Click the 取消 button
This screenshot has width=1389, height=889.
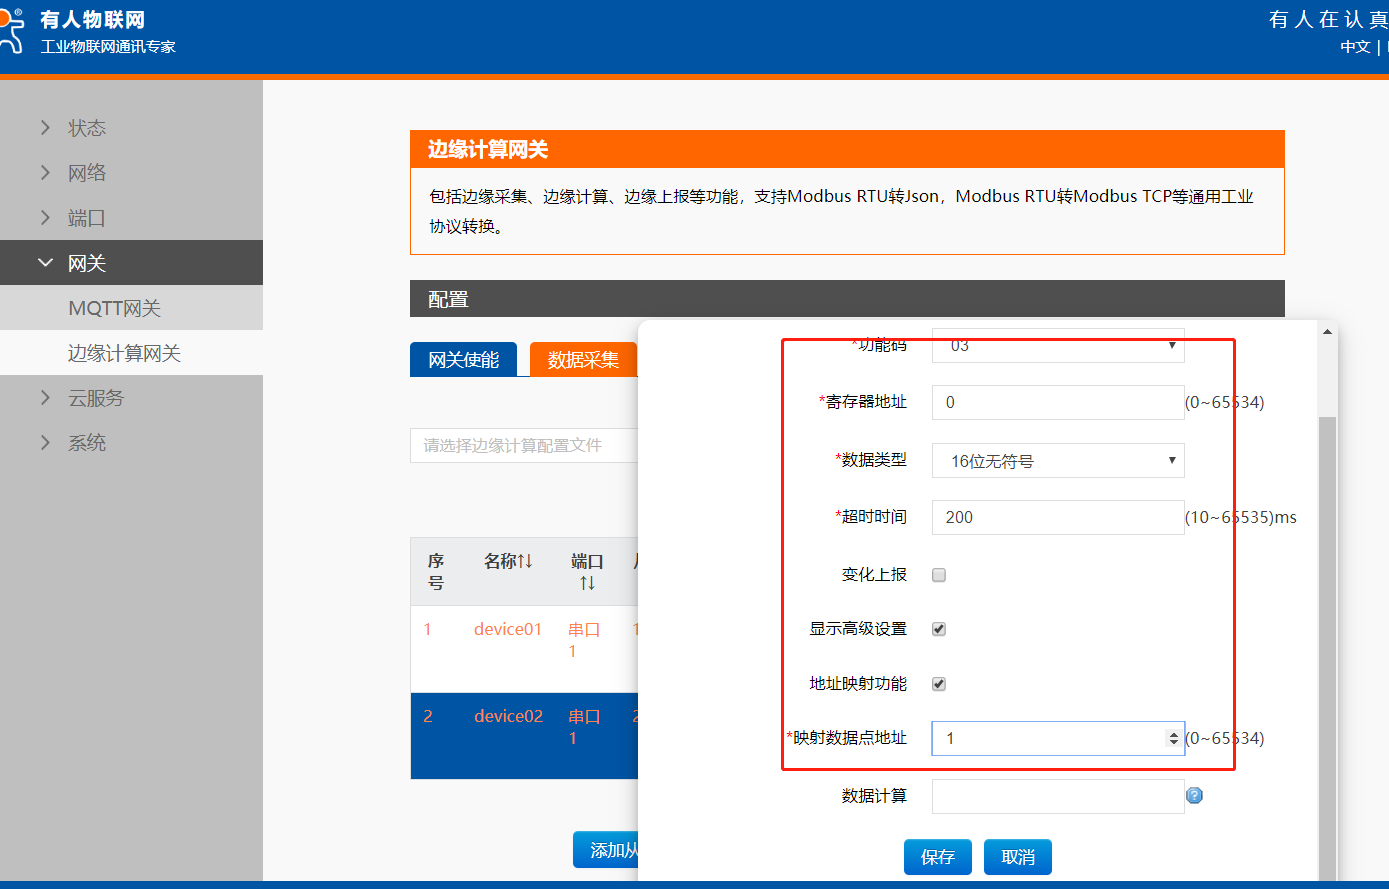1017,857
